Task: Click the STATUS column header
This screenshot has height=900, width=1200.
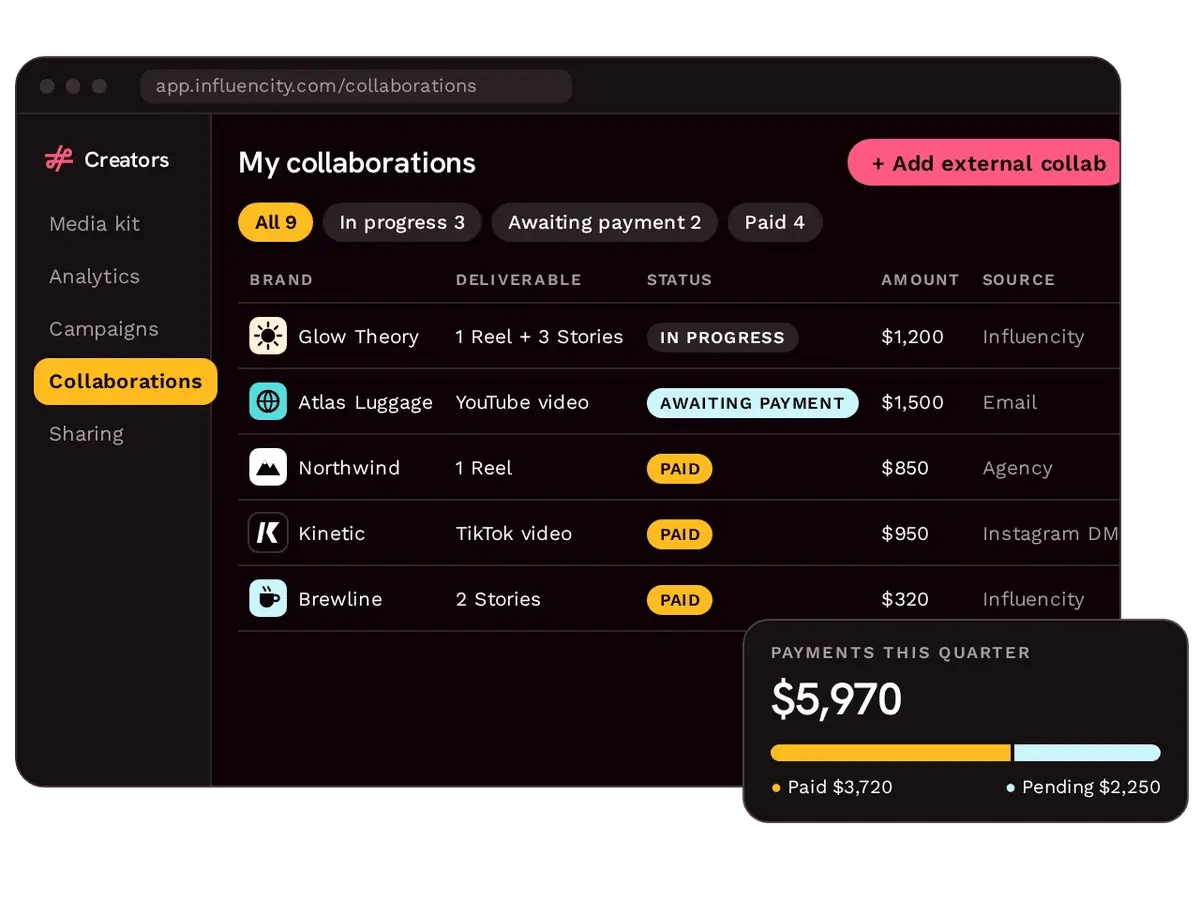Action: pyautogui.click(x=679, y=280)
